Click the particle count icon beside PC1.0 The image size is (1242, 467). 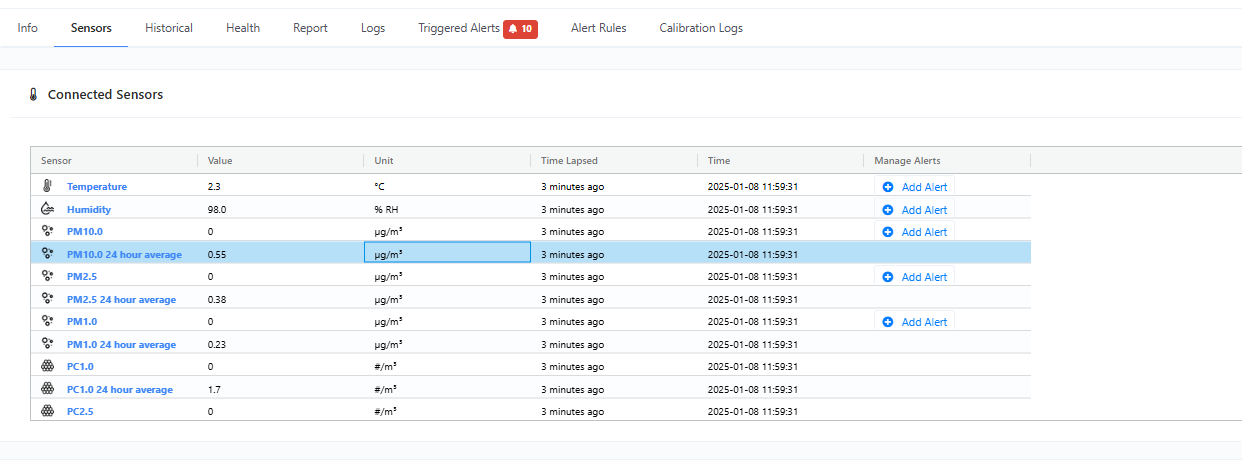(47, 366)
